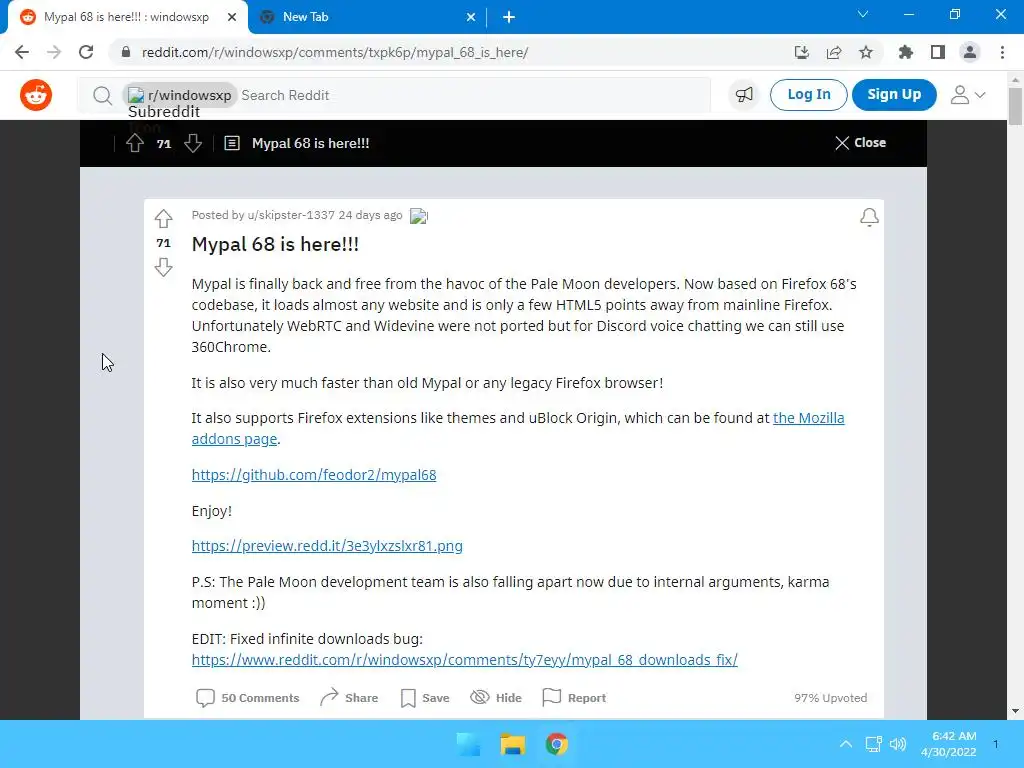
Task: Share the post
Action: point(349,697)
